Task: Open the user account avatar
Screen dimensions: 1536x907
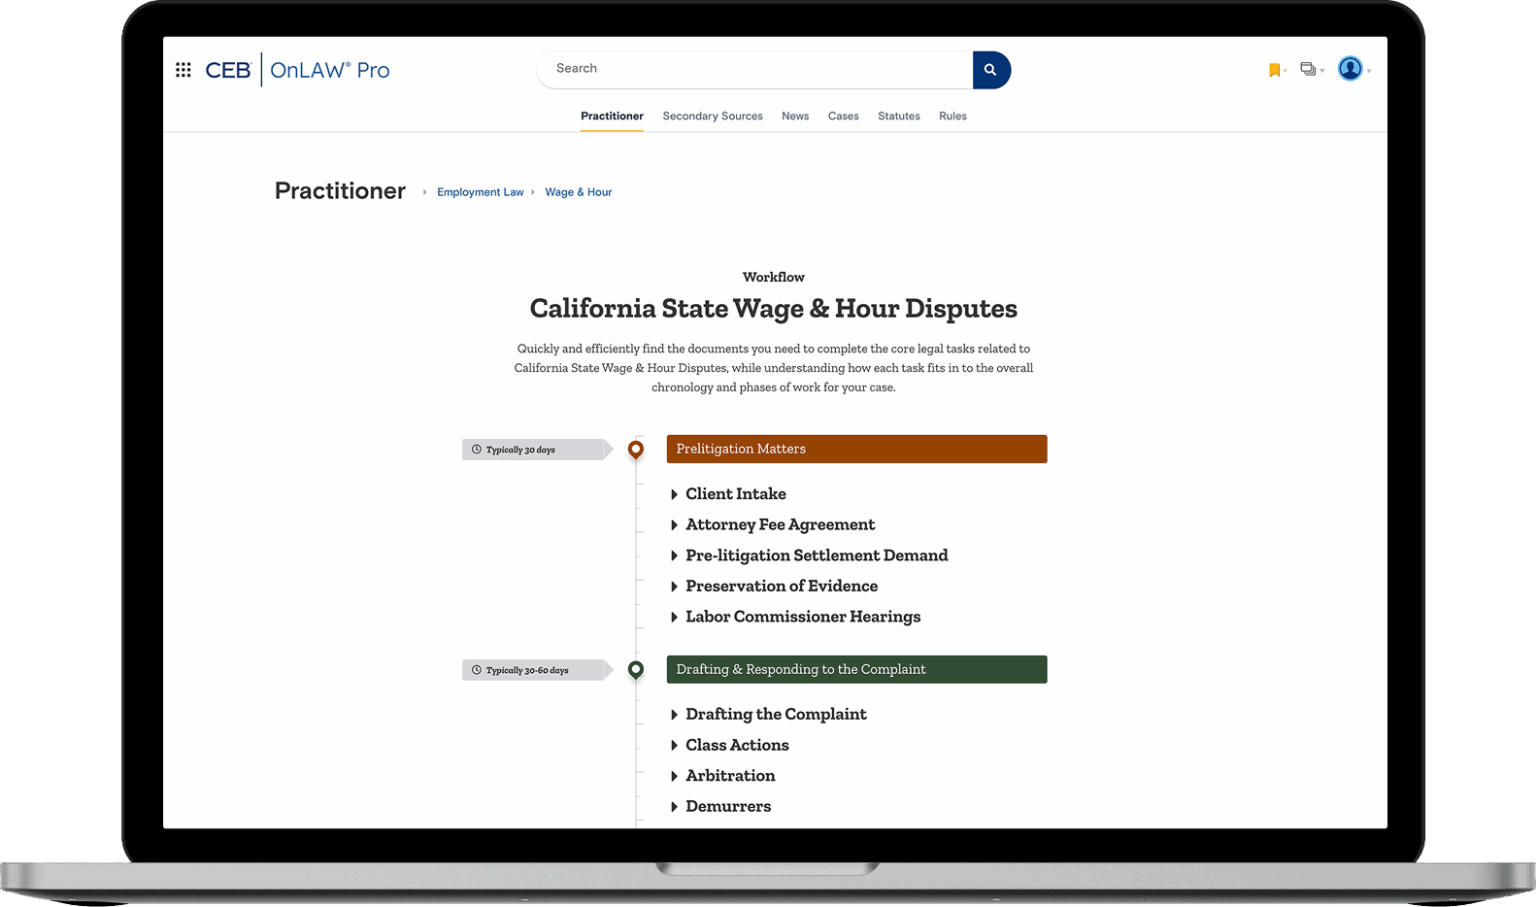Action: (1350, 68)
